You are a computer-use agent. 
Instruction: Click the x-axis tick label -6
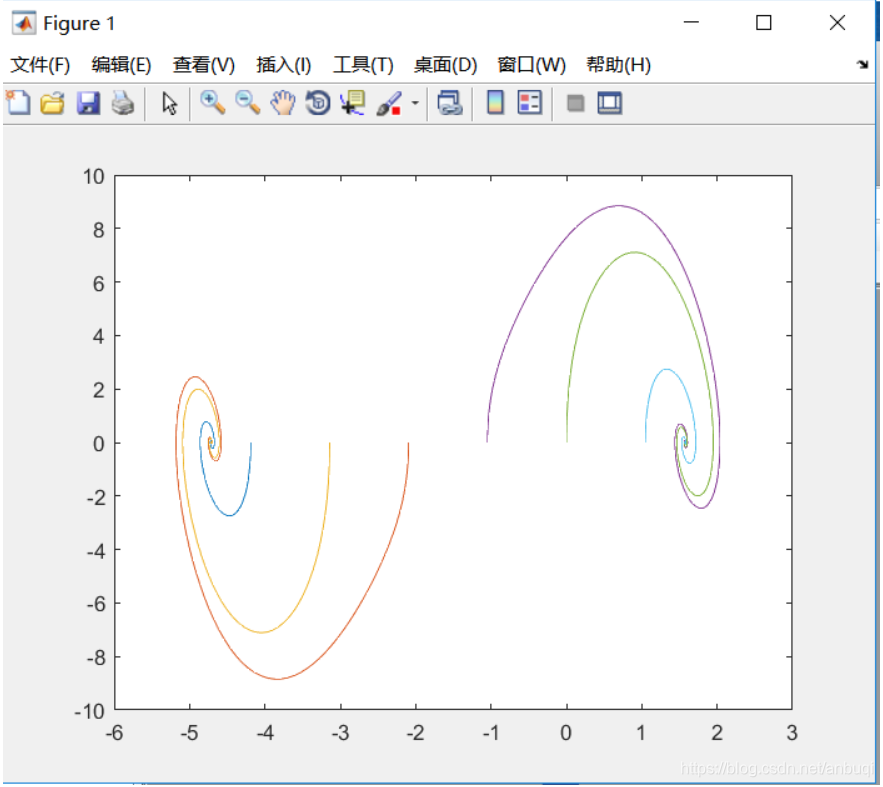click(x=114, y=733)
